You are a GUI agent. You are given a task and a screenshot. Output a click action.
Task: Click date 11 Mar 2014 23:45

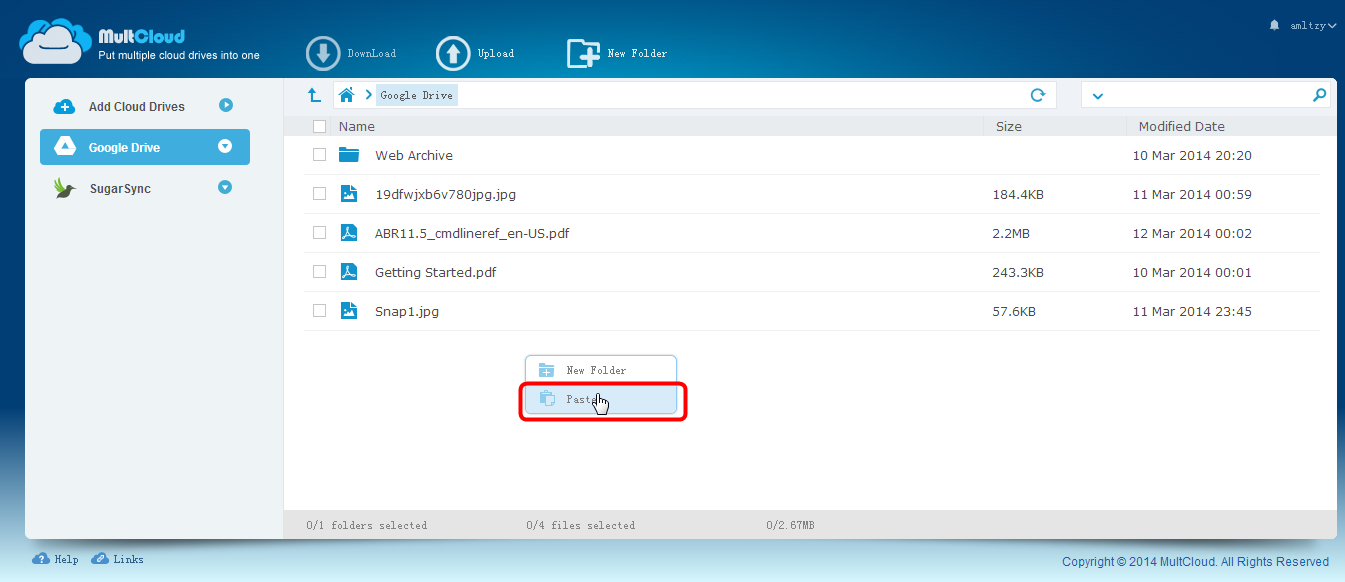pos(1192,311)
